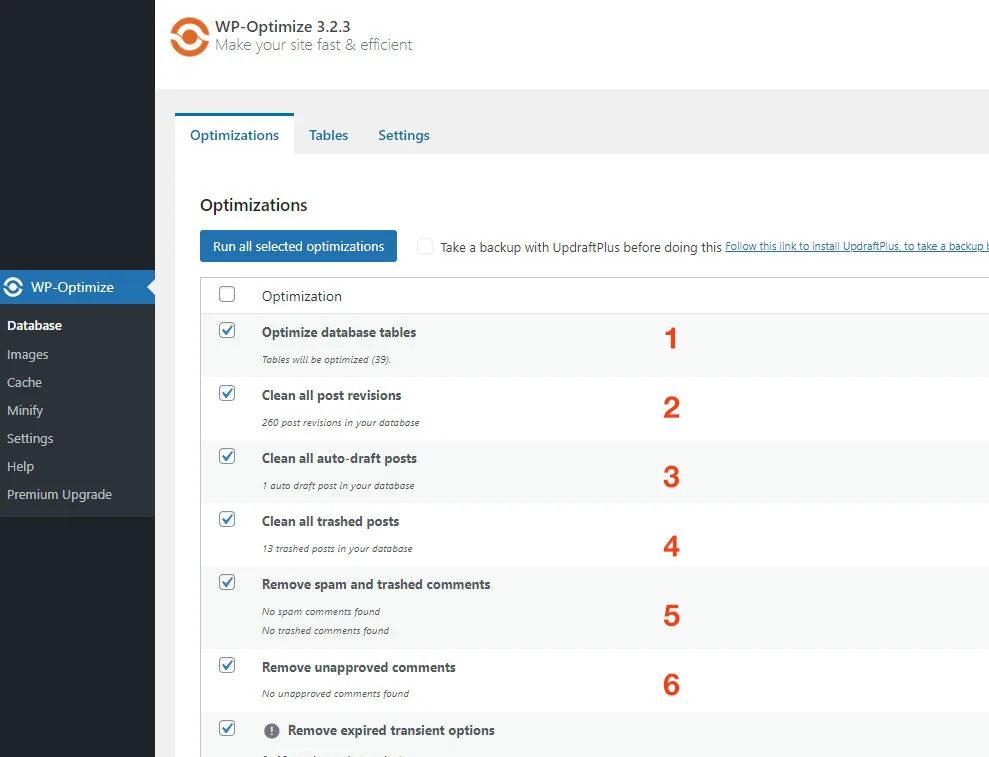Click 'No unapproved comments found' text
The image size is (989, 757).
coord(336,694)
